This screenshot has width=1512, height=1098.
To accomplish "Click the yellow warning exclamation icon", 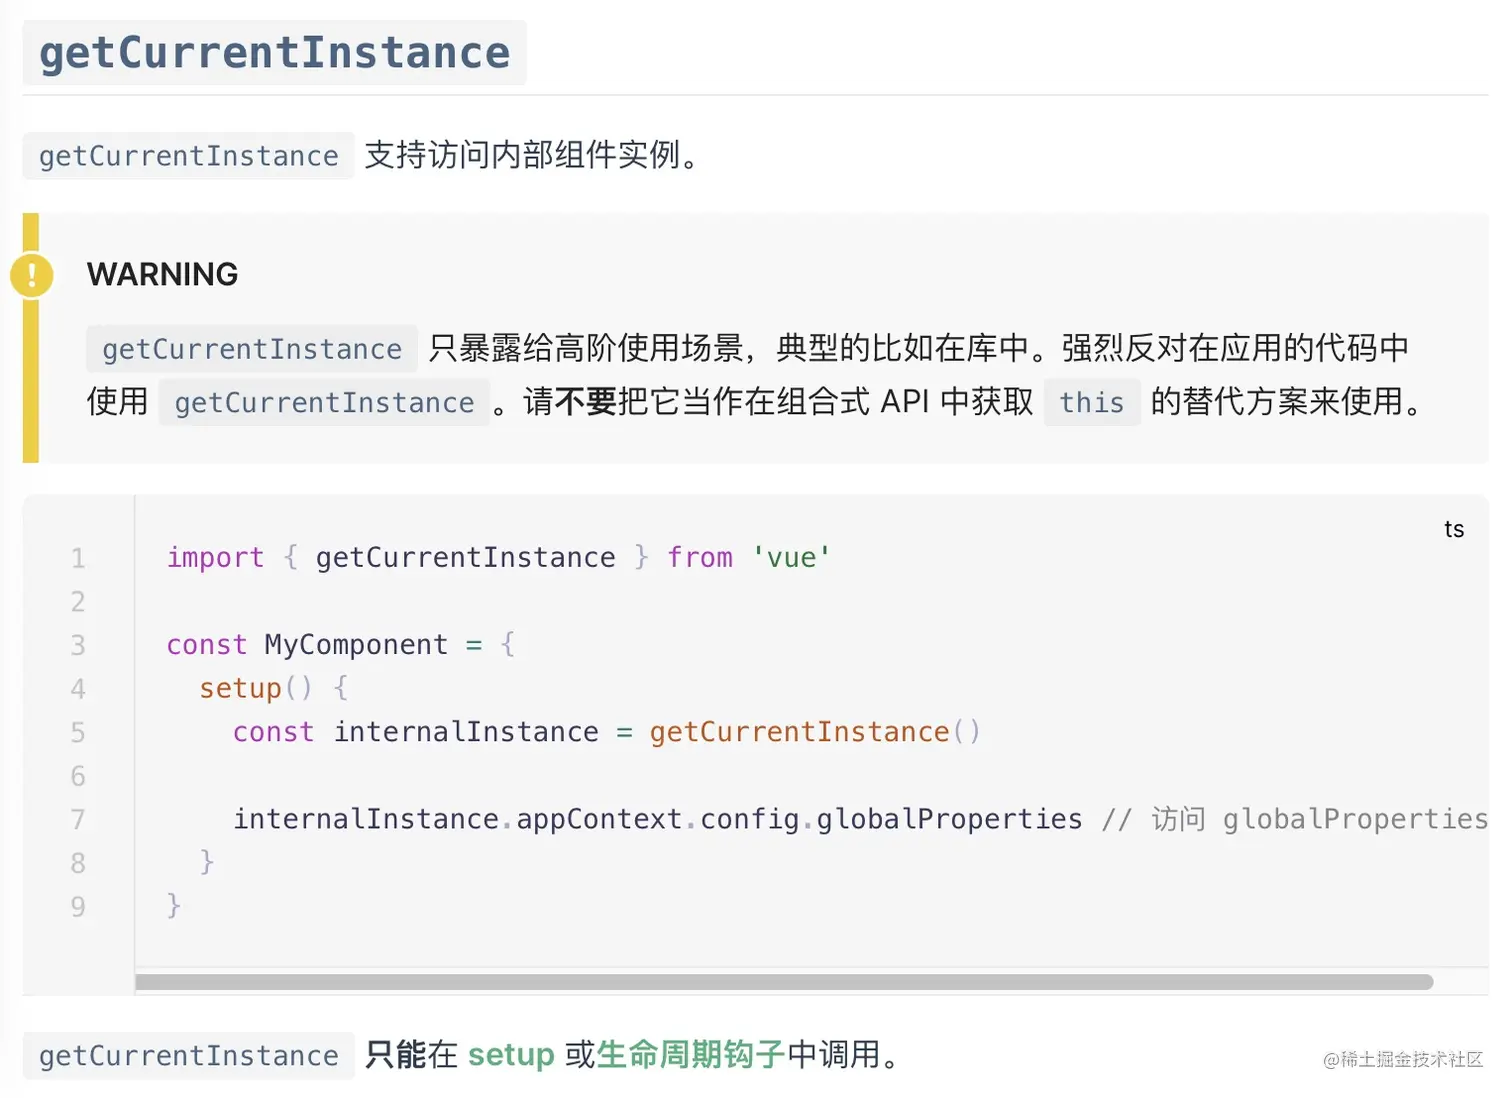I will (x=32, y=275).
